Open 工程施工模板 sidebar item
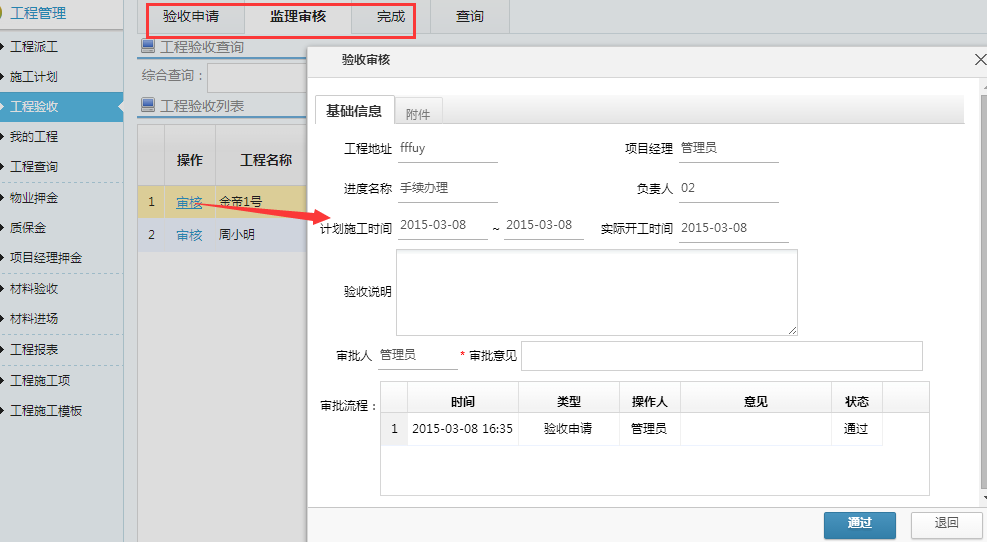Screen dimensions: 987x542 point(46,410)
